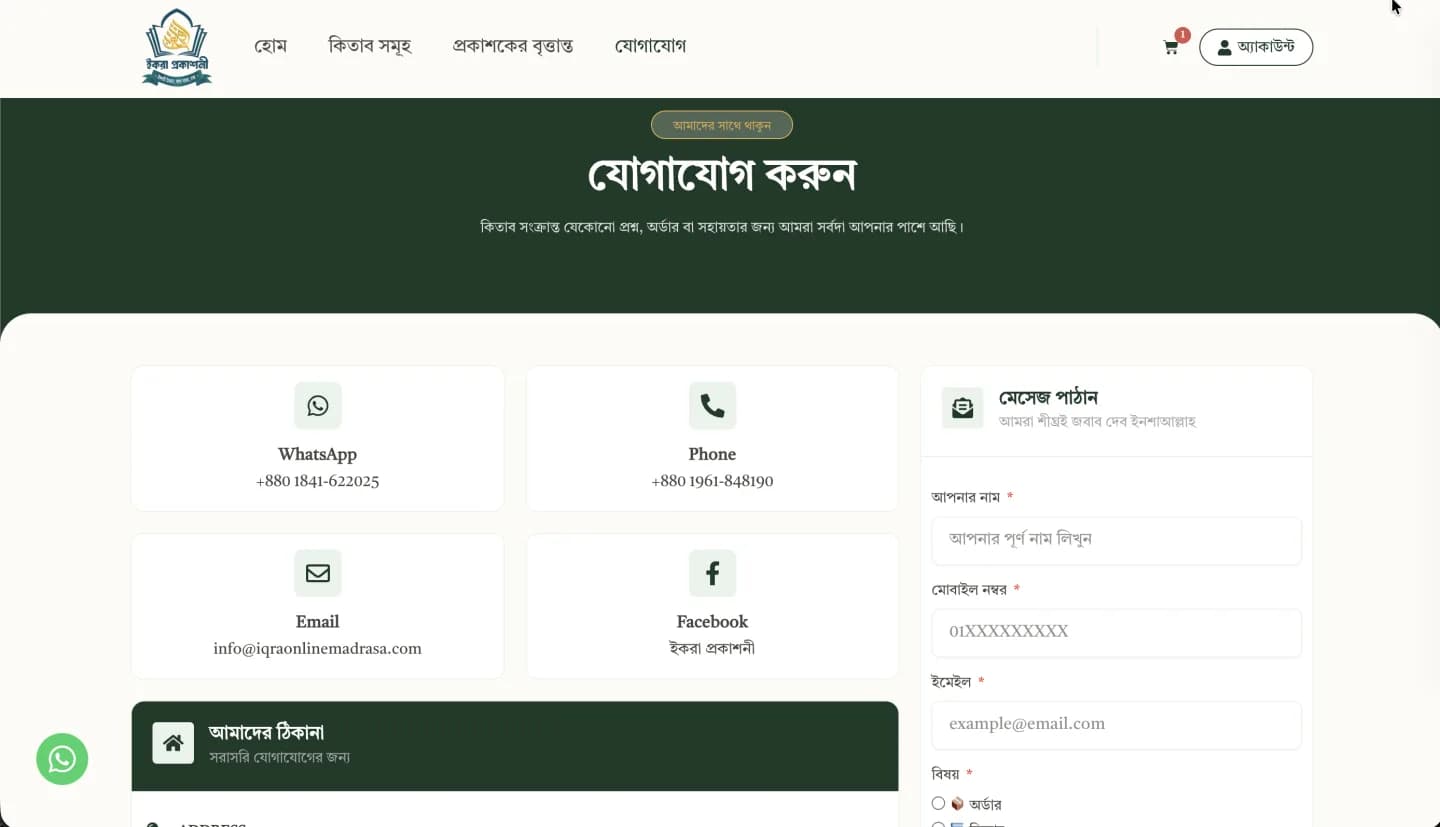This screenshot has width=1440, height=827.
Task: Focus the আপনার নাম input field
Action: (1116, 540)
